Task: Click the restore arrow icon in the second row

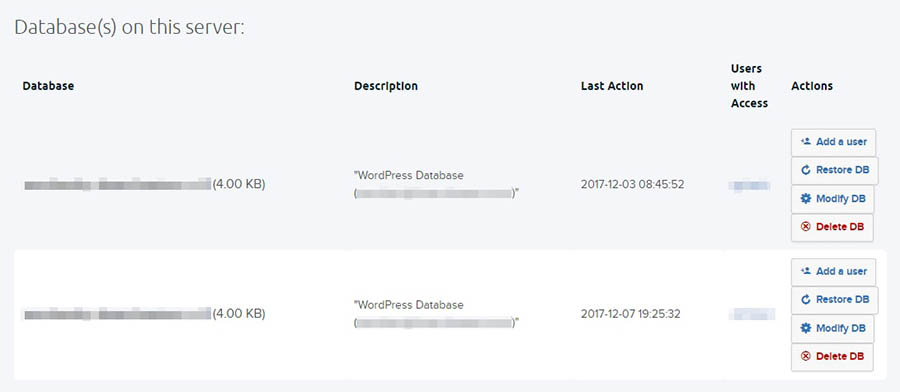Action: point(805,300)
